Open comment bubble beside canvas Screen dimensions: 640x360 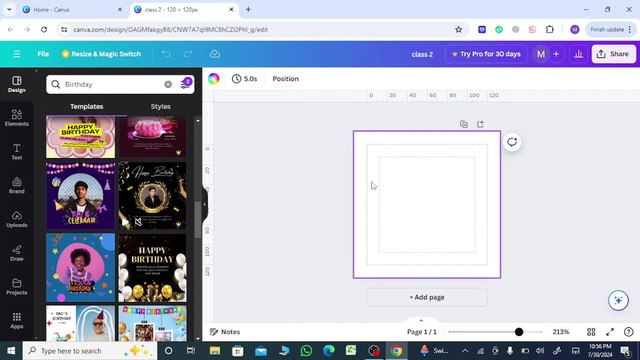coord(512,142)
